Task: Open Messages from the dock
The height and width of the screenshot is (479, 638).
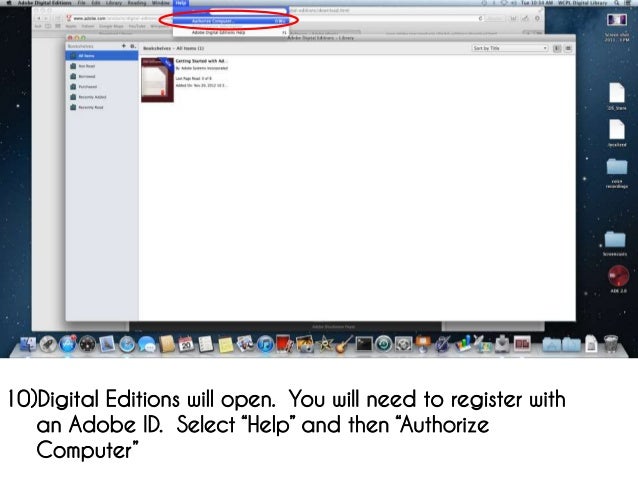Action: pyautogui.click(x=146, y=344)
